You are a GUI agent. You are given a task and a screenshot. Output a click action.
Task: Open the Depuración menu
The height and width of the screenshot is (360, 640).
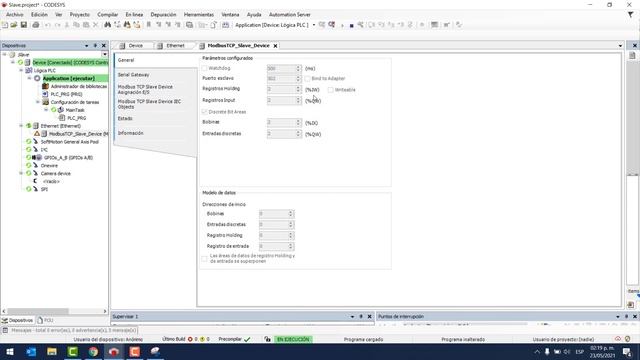163,15
